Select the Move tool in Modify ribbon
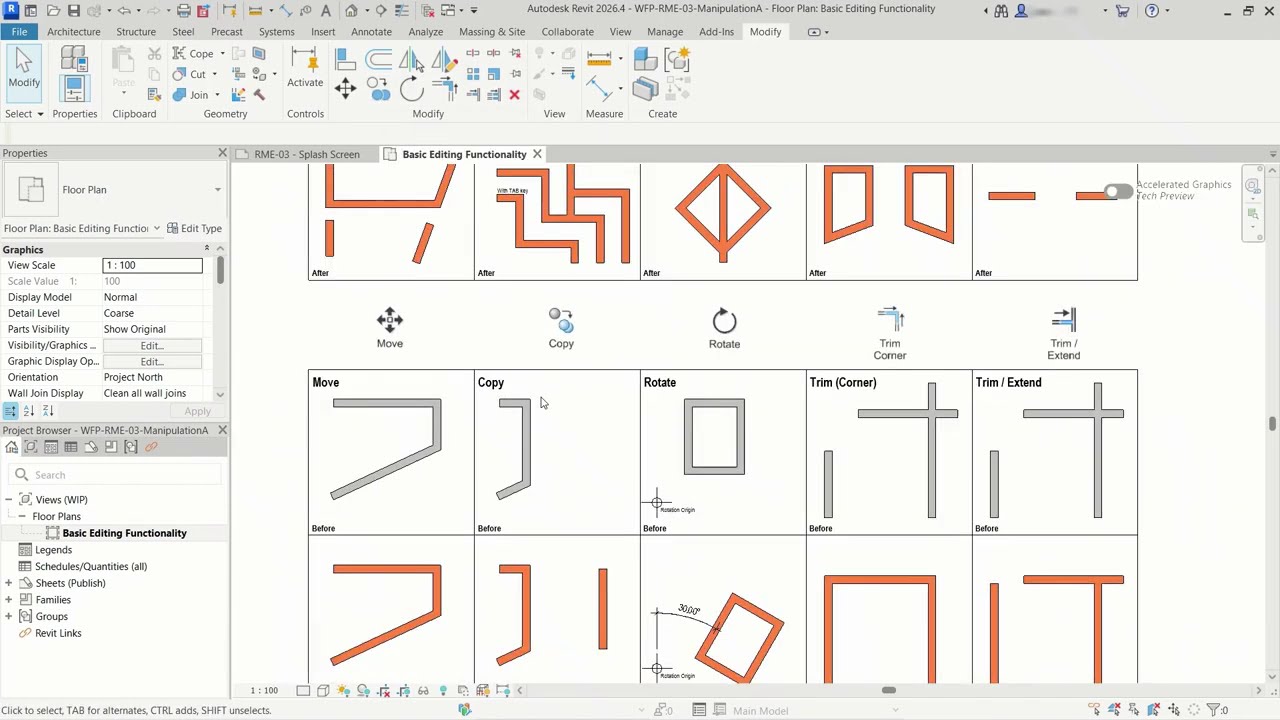This screenshot has width=1280, height=720. click(x=345, y=90)
